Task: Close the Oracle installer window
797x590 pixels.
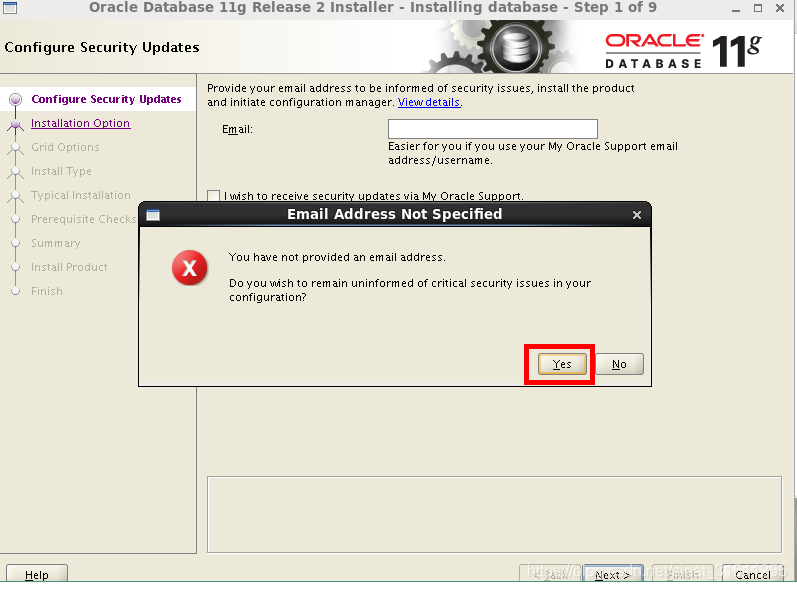Action: (x=780, y=8)
